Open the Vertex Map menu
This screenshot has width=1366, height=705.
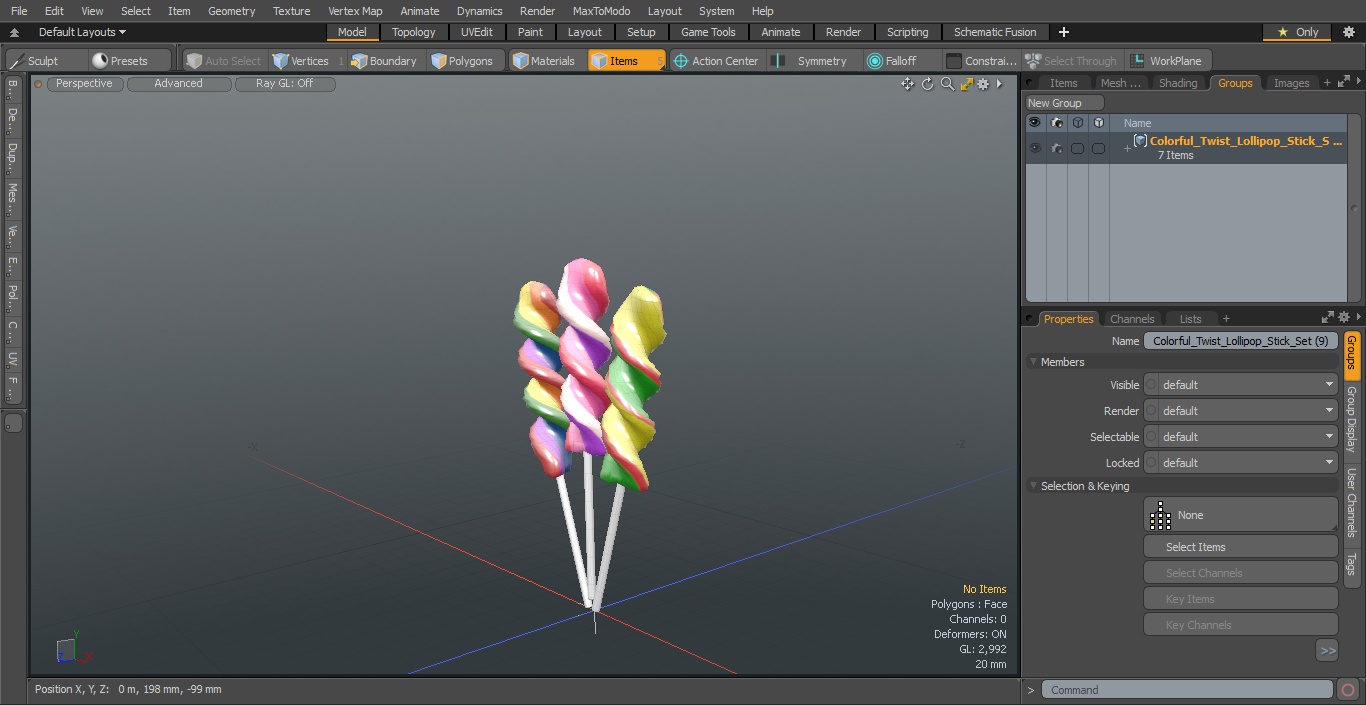(x=355, y=11)
